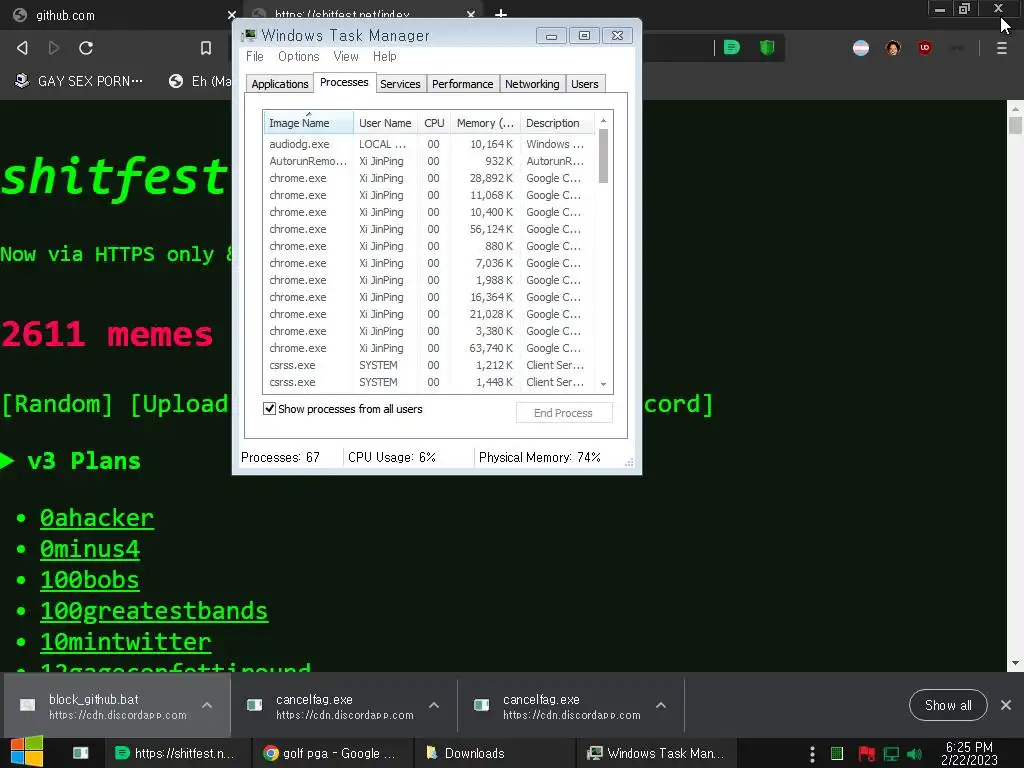Select csrss.exe using 1,448 K memory
The height and width of the screenshot is (768, 1024).
(430, 382)
